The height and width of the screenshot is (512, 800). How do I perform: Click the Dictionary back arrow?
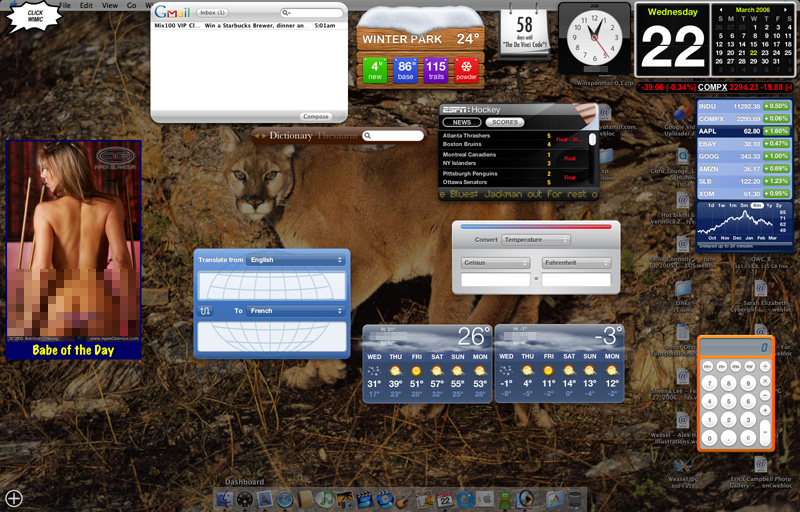[x=258, y=136]
